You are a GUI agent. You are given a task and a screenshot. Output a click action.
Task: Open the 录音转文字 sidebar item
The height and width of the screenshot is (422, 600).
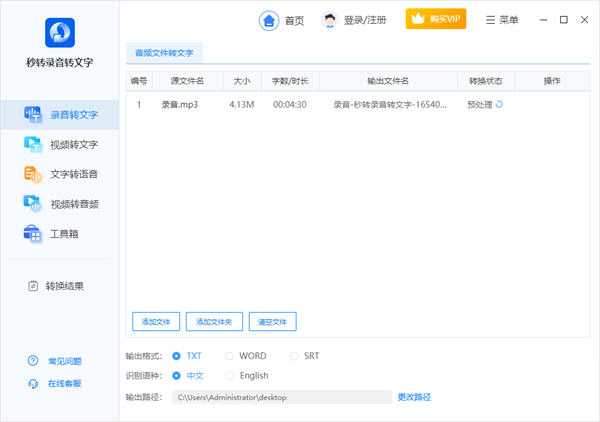(60, 114)
